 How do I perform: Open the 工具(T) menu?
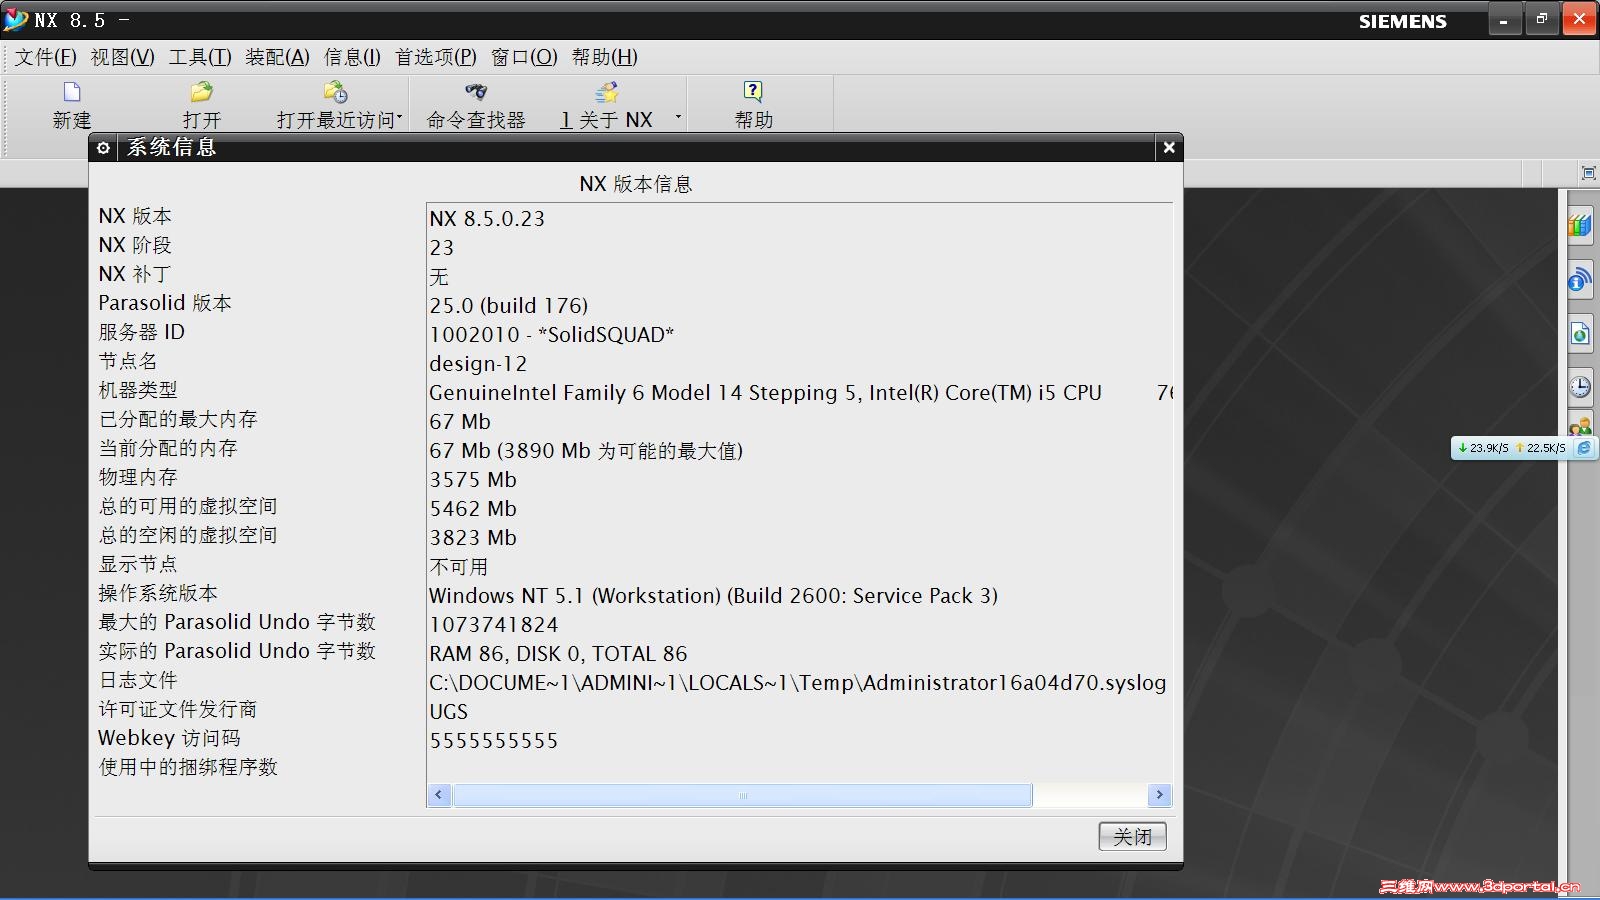(x=200, y=57)
